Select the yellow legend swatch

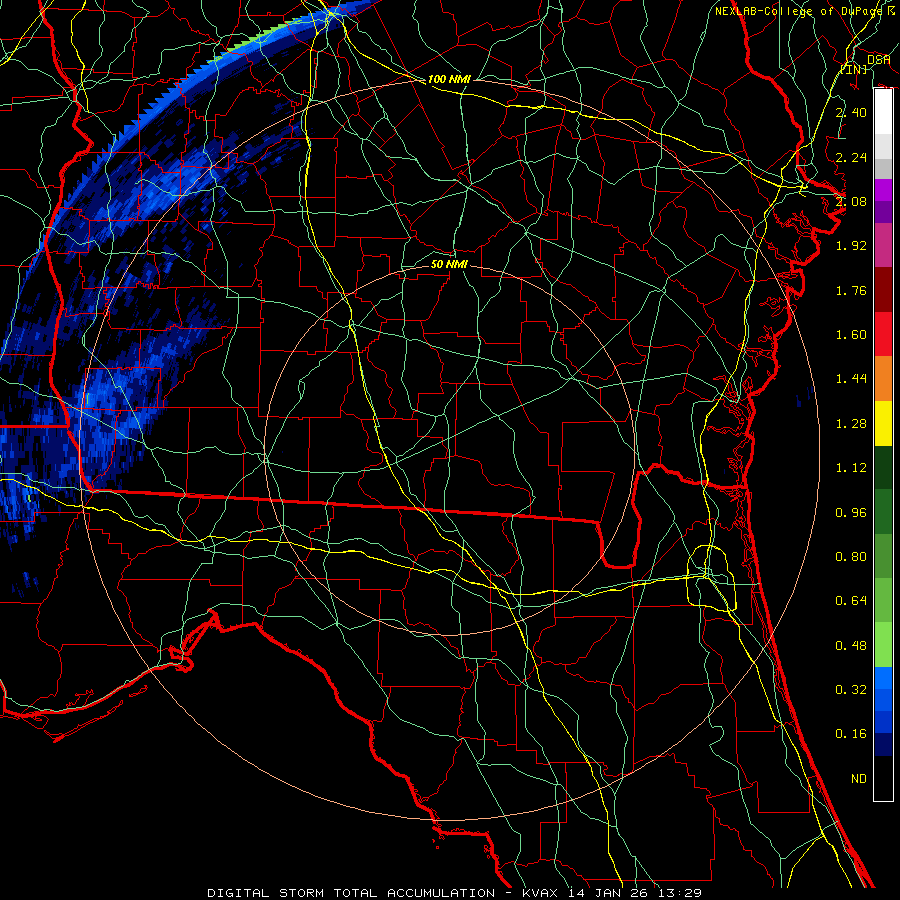tap(883, 423)
